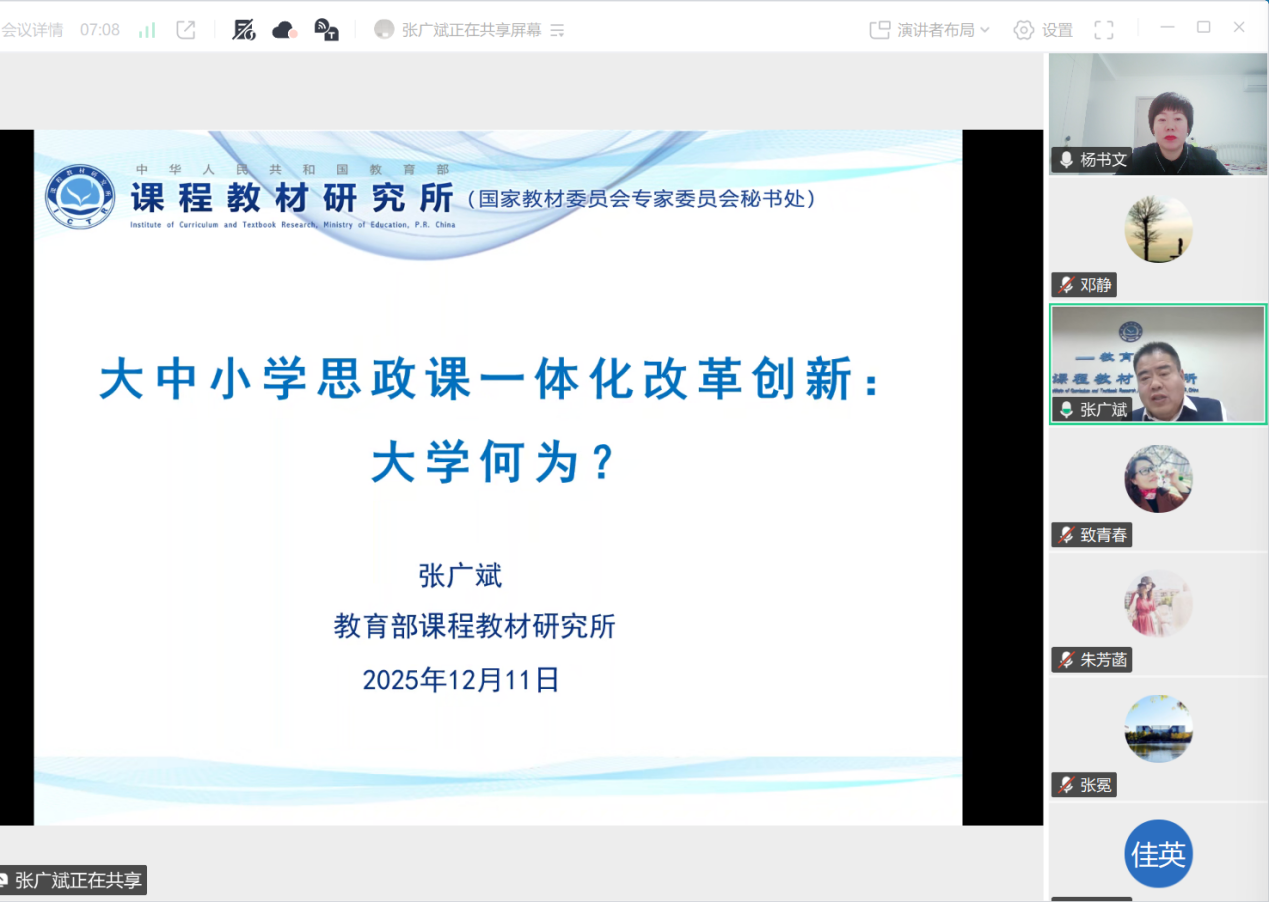
Task: Click the muted mic icon beside 致青春
Action: click(x=1066, y=535)
